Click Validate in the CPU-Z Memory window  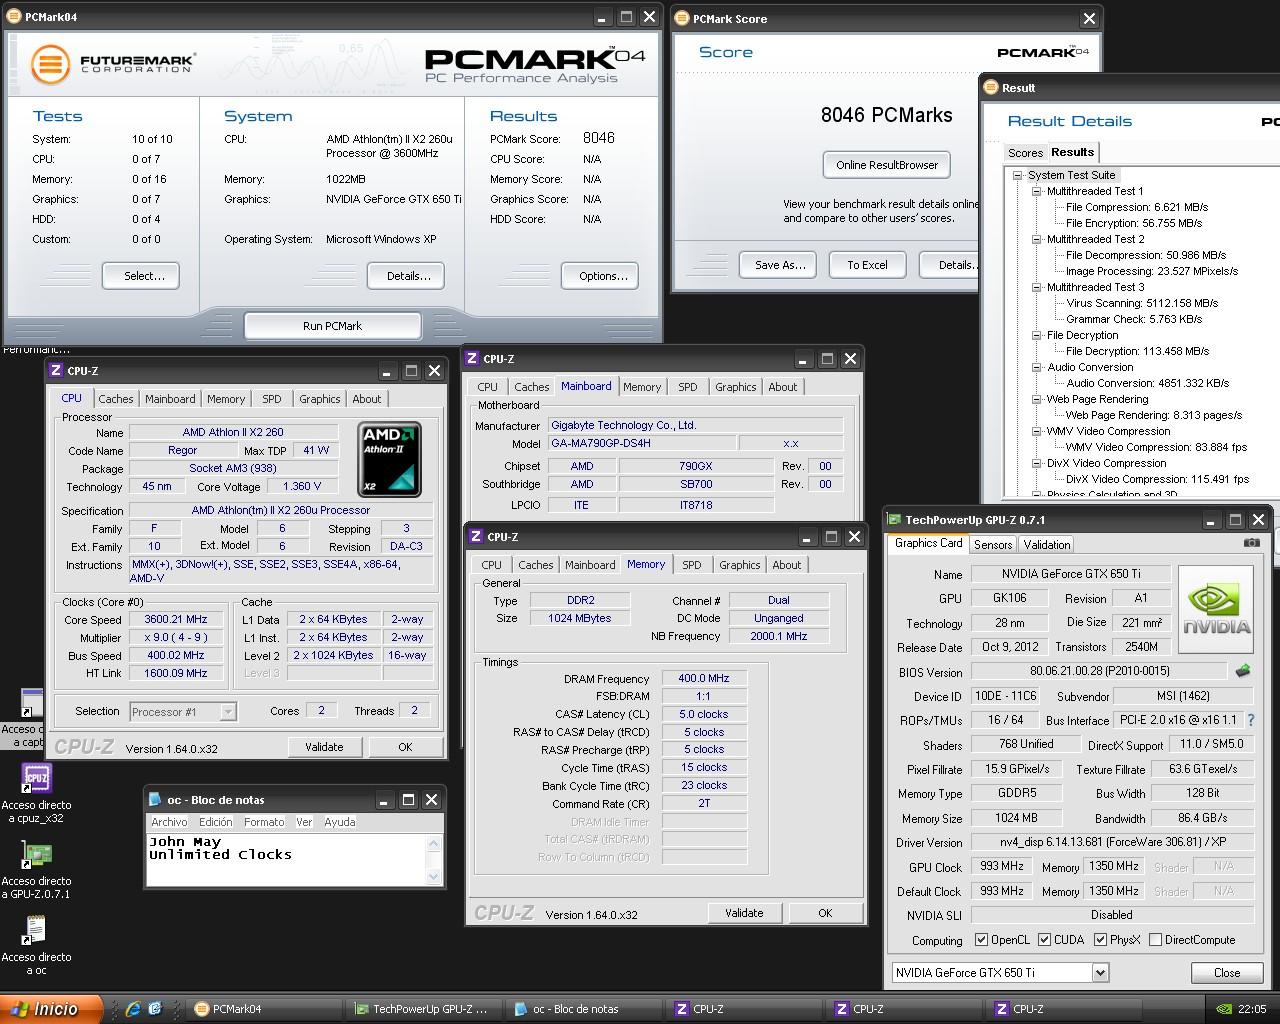[x=744, y=913]
